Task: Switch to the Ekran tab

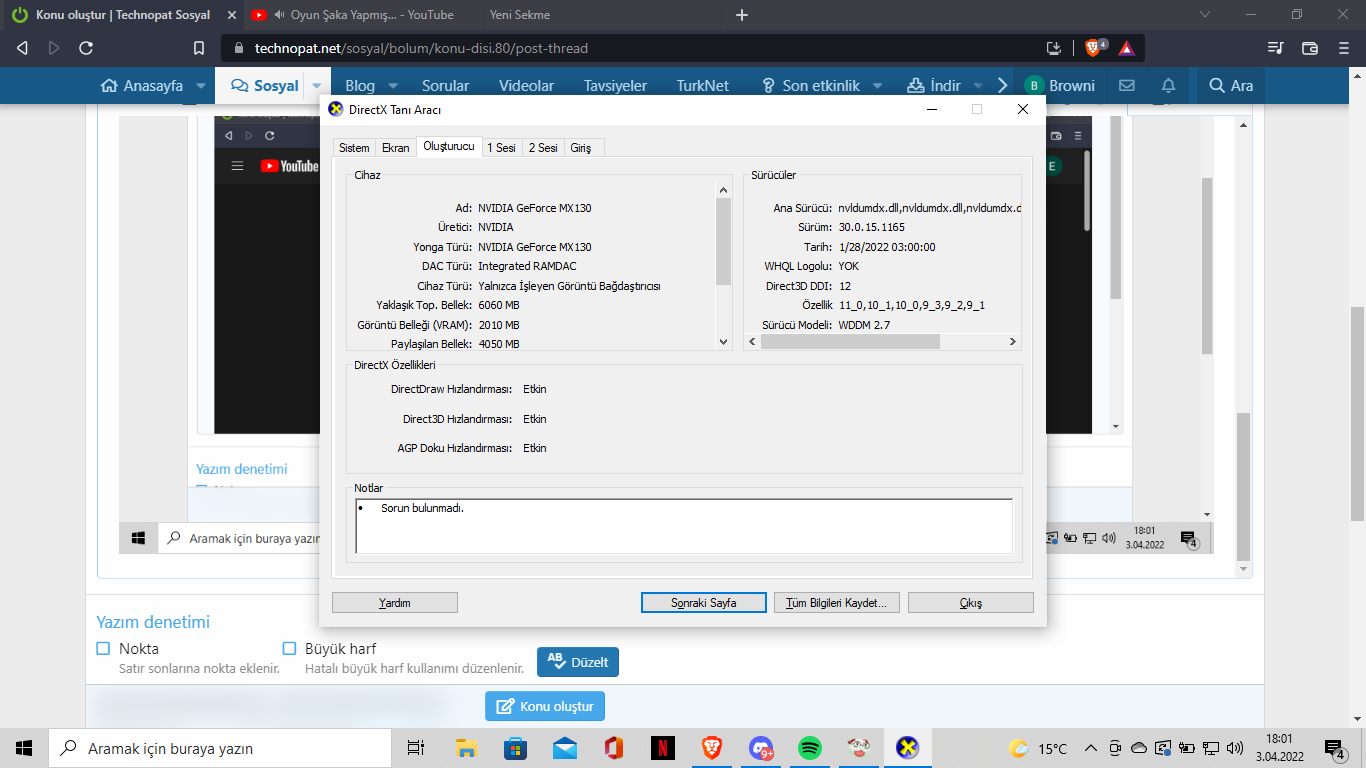Action: tap(396, 148)
